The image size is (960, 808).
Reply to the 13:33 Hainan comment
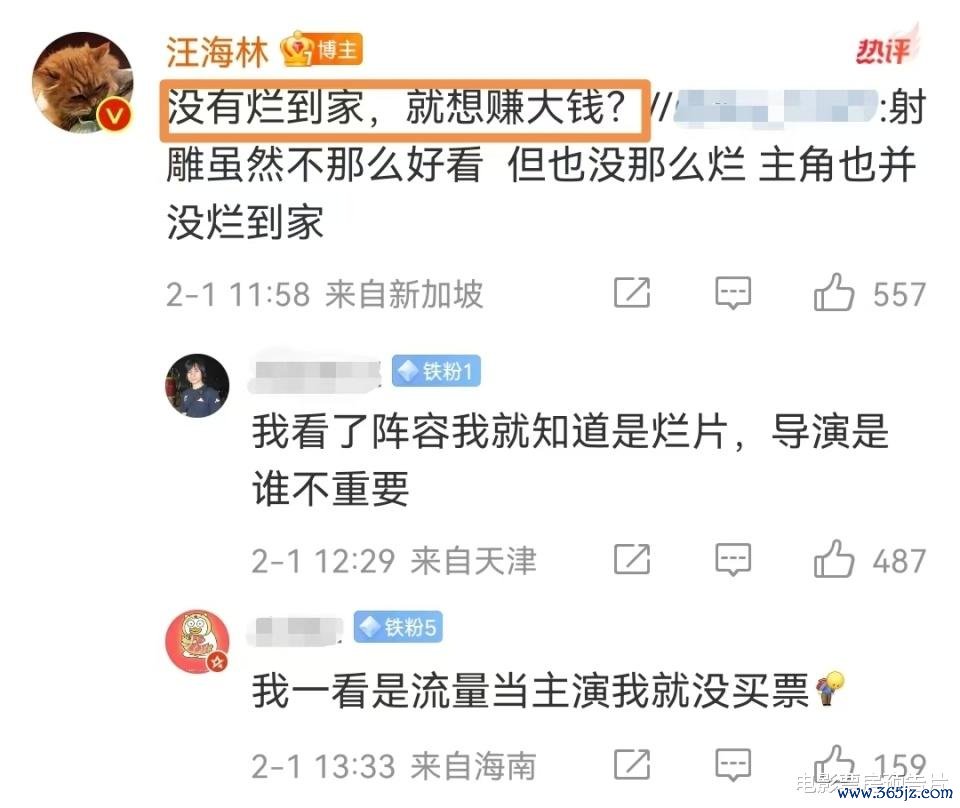tap(733, 765)
